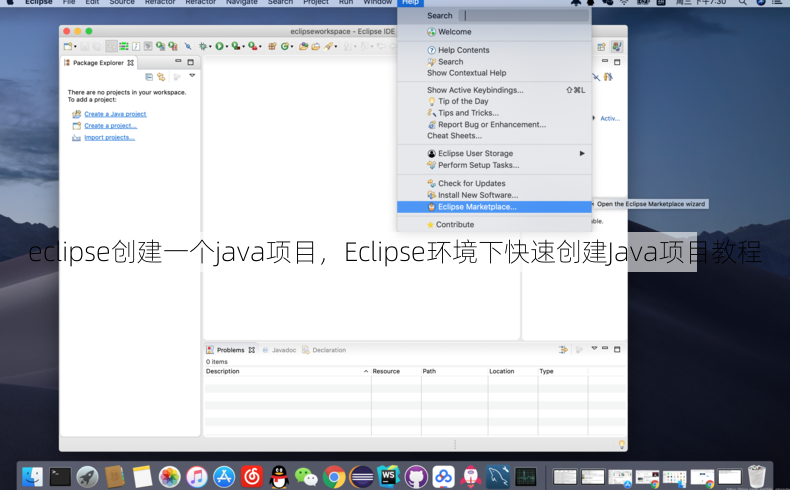This screenshot has width=790, height=490.
Task: Click the Search flashlight toolbar icon
Action: point(328,46)
